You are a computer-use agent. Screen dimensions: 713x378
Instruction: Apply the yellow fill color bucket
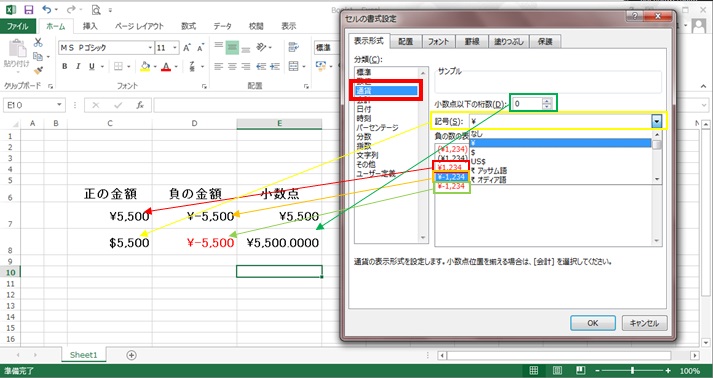pos(145,66)
